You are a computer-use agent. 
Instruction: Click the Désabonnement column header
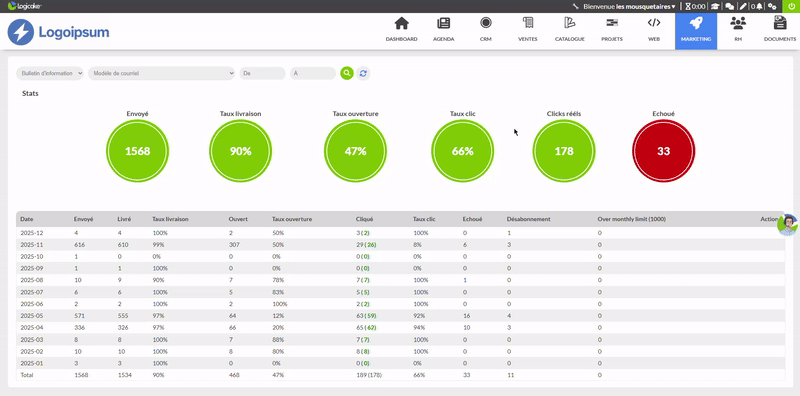529,219
